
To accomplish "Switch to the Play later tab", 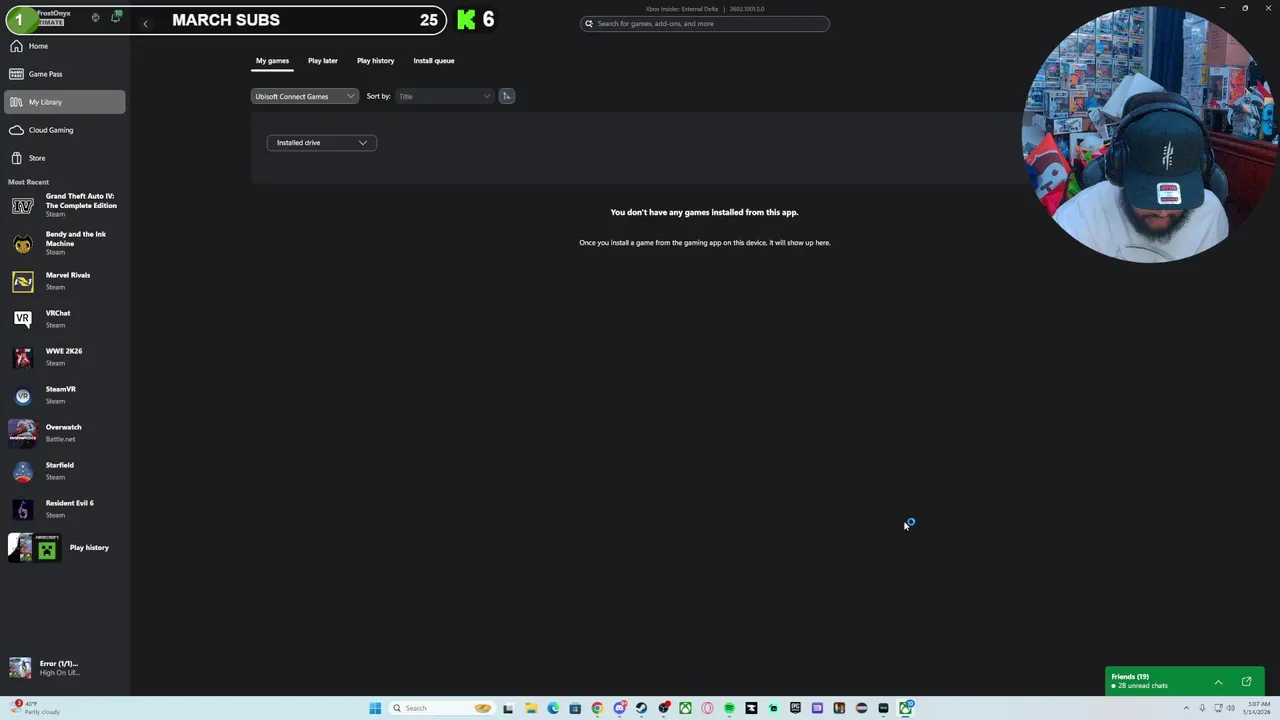I will click(x=323, y=61).
